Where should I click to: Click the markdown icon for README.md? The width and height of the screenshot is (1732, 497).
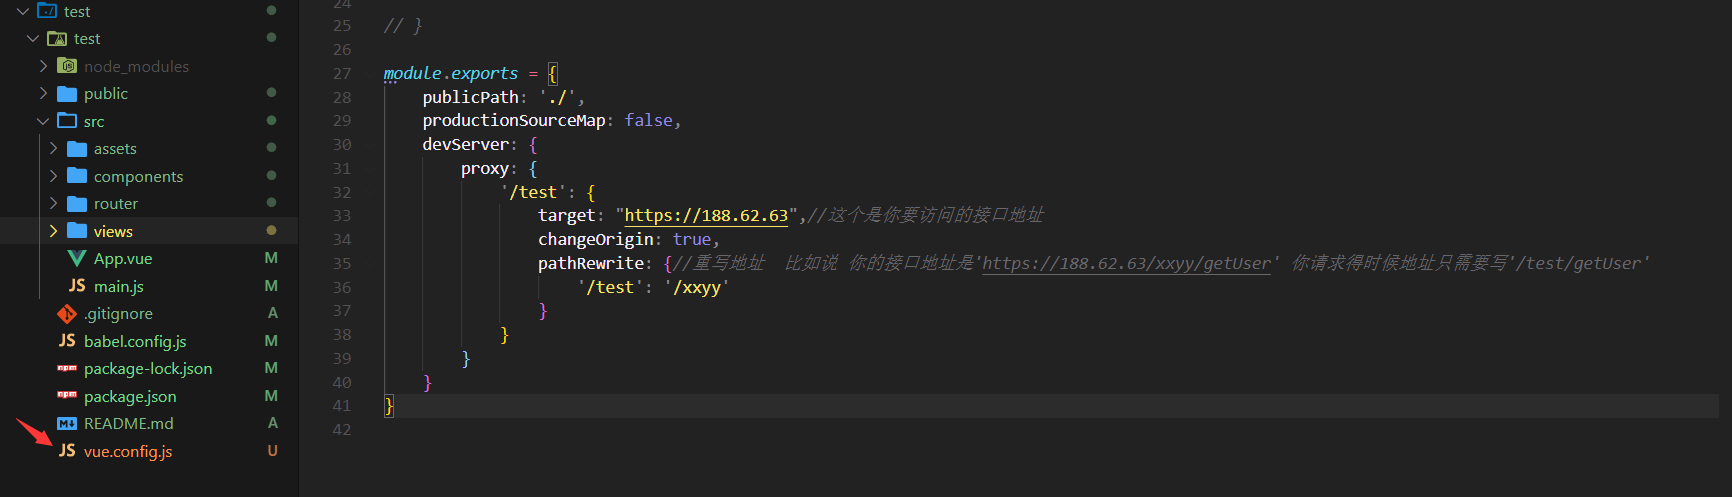click(67, 424)
